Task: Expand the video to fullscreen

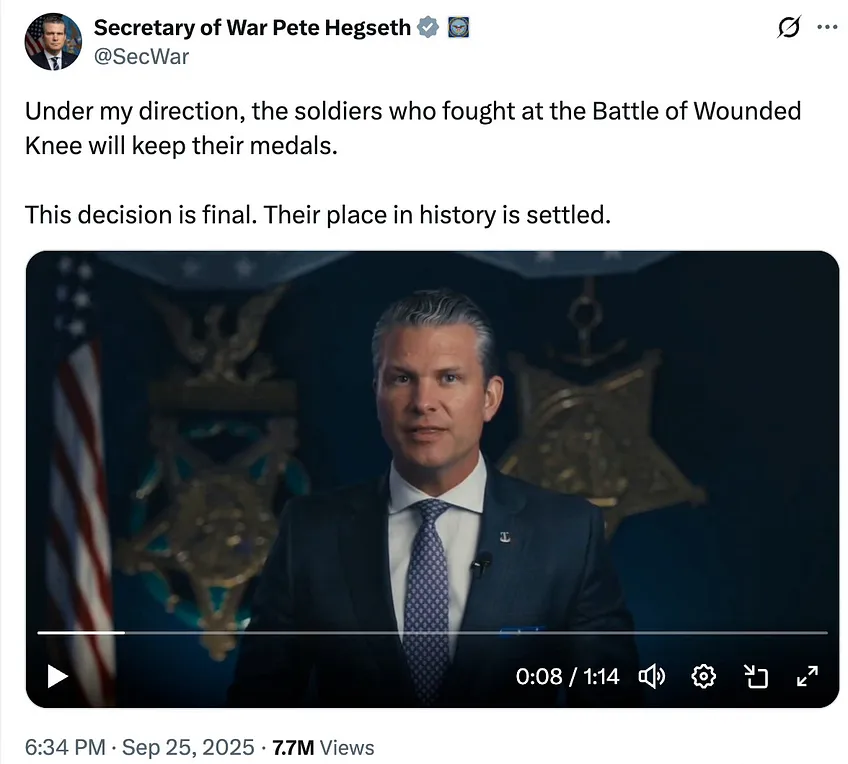Action: click(x=807, y=677)
